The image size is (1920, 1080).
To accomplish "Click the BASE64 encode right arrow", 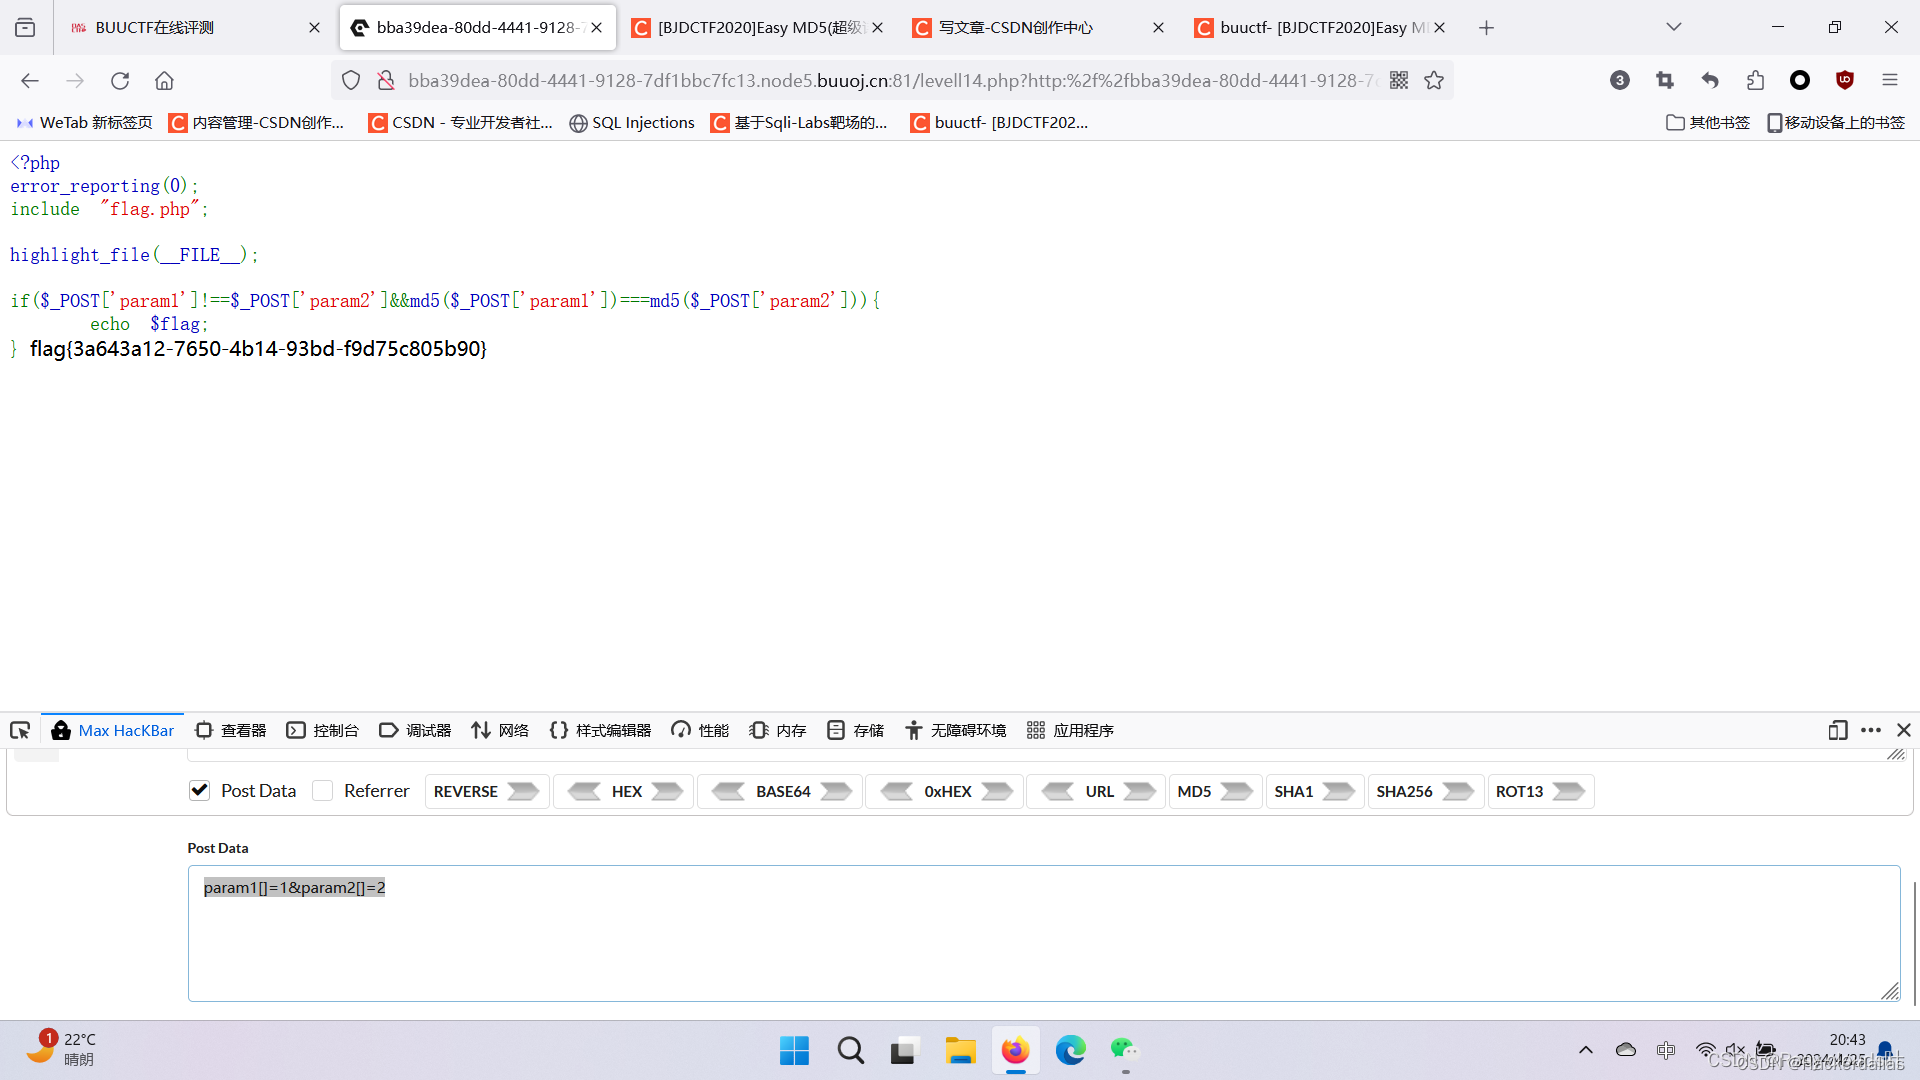I will [836, 791].
